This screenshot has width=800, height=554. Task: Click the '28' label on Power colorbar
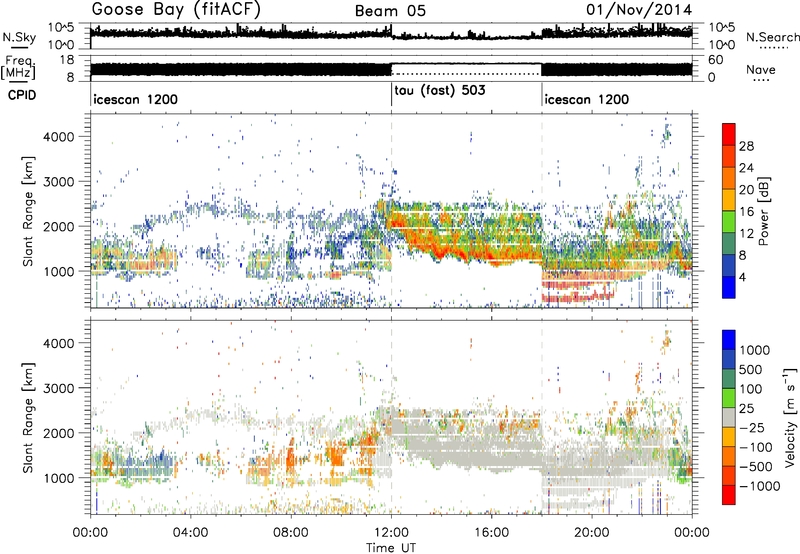click(746, 146)
